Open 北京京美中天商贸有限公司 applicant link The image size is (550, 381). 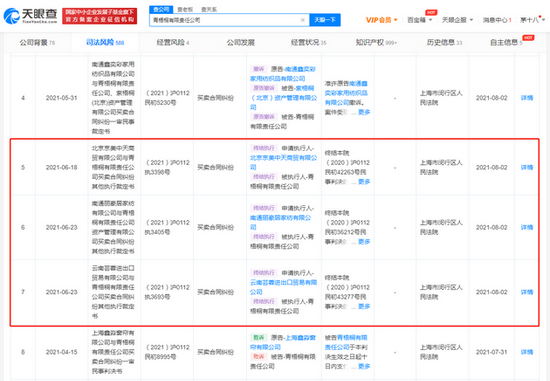[x=283, y=162]
